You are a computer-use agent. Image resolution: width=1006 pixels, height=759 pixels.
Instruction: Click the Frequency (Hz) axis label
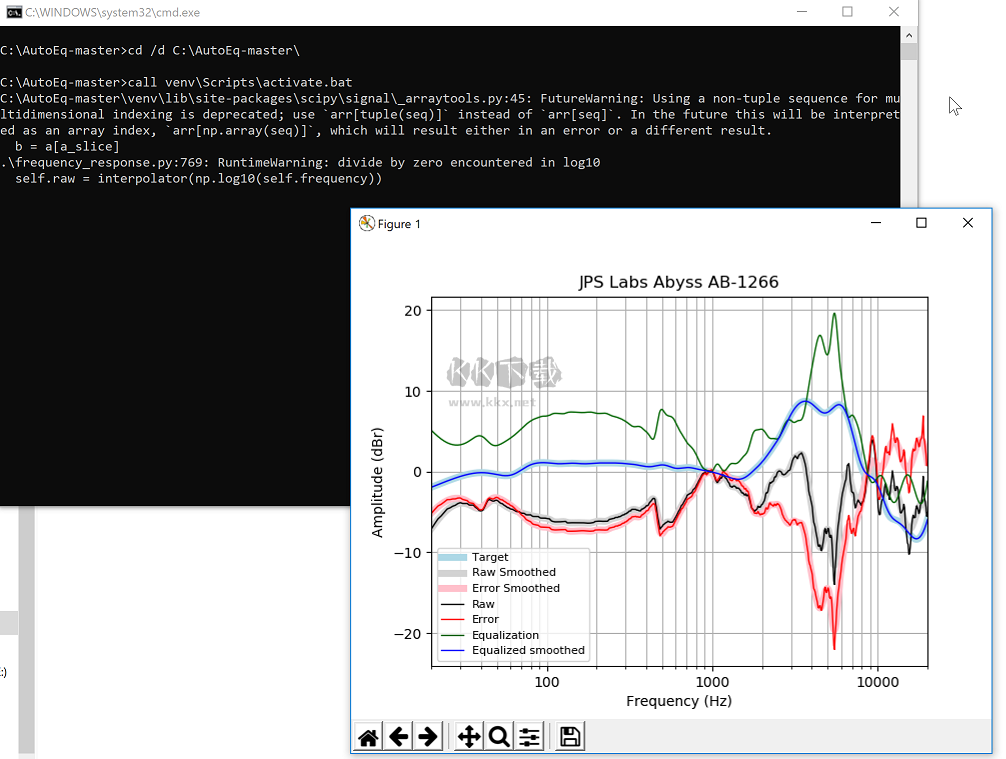point(679,701)
